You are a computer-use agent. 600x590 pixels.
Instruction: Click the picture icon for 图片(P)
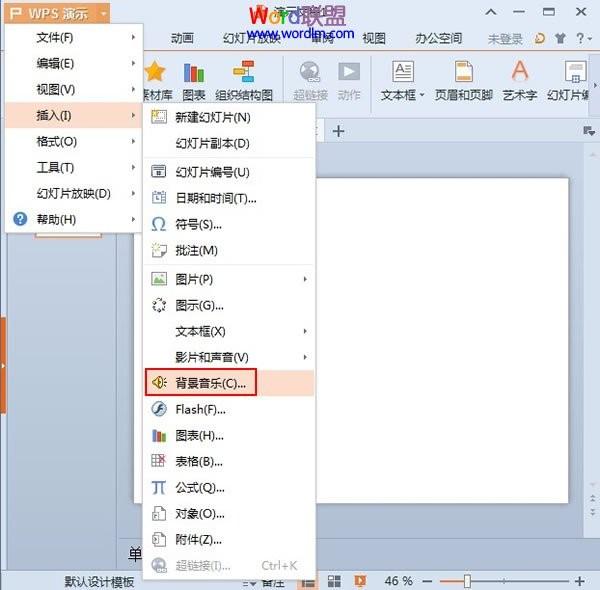coord(159,279)
